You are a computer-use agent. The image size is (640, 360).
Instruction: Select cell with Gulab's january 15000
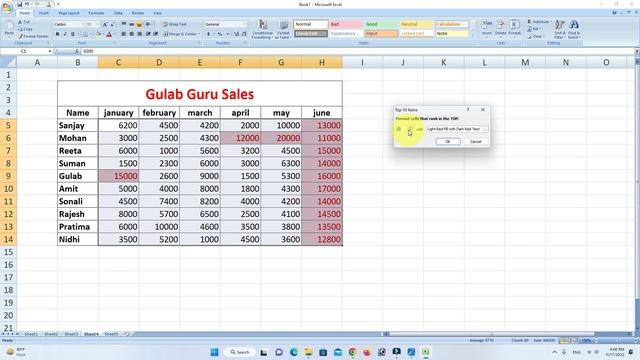118,176
